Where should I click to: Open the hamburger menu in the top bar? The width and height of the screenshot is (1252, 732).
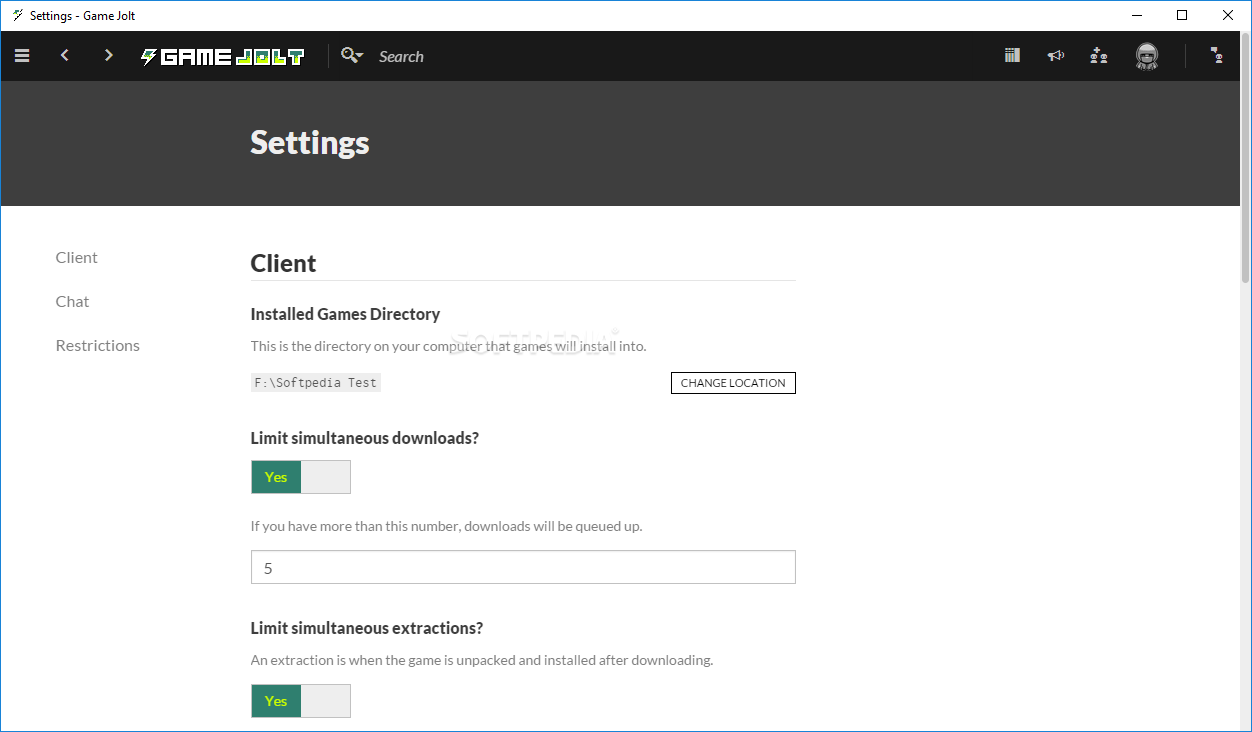22,56
